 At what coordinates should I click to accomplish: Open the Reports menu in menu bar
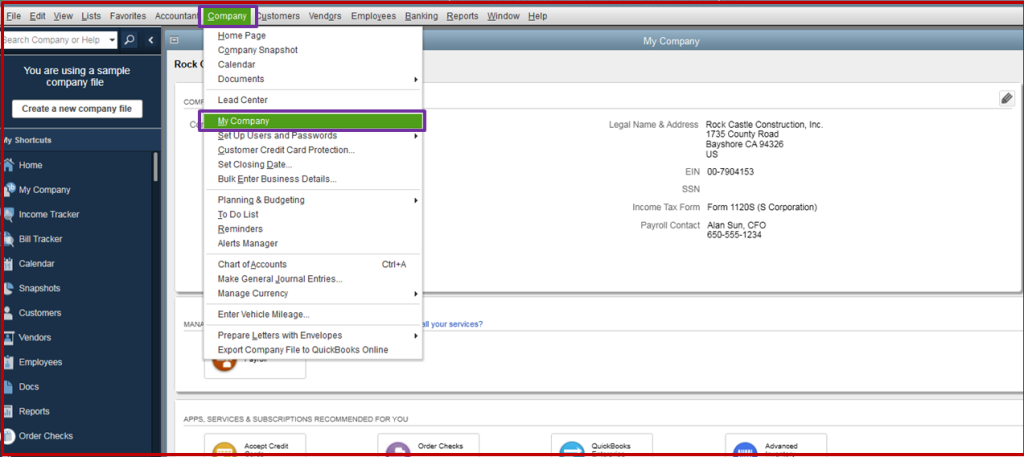coord(462,16)
